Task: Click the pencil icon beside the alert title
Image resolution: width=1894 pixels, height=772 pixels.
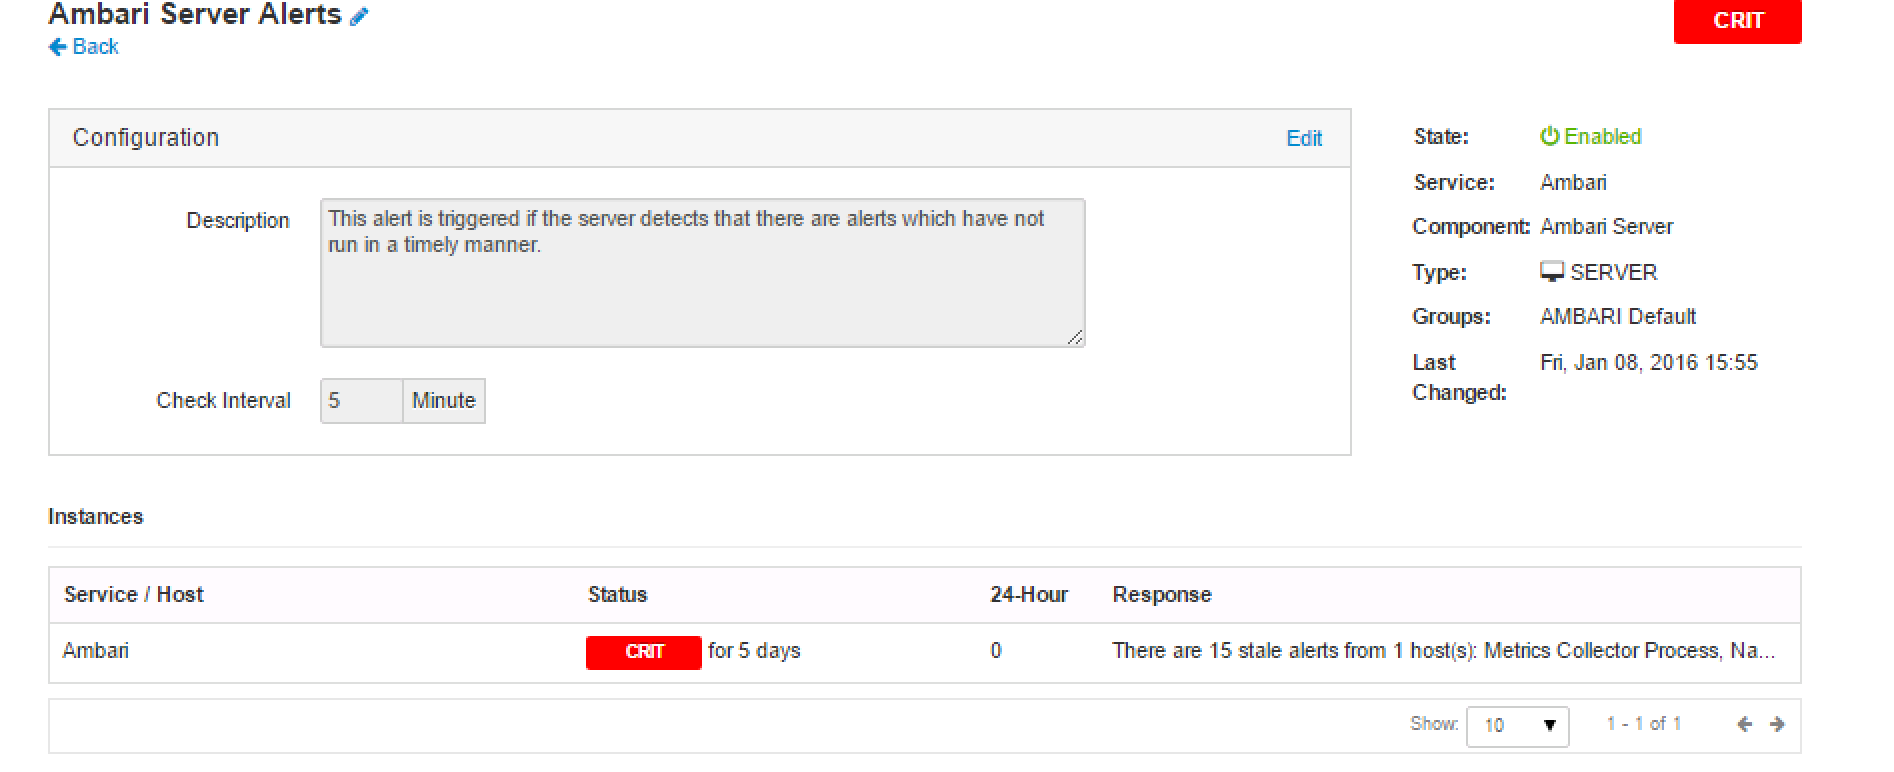Action: coord(359,16)
